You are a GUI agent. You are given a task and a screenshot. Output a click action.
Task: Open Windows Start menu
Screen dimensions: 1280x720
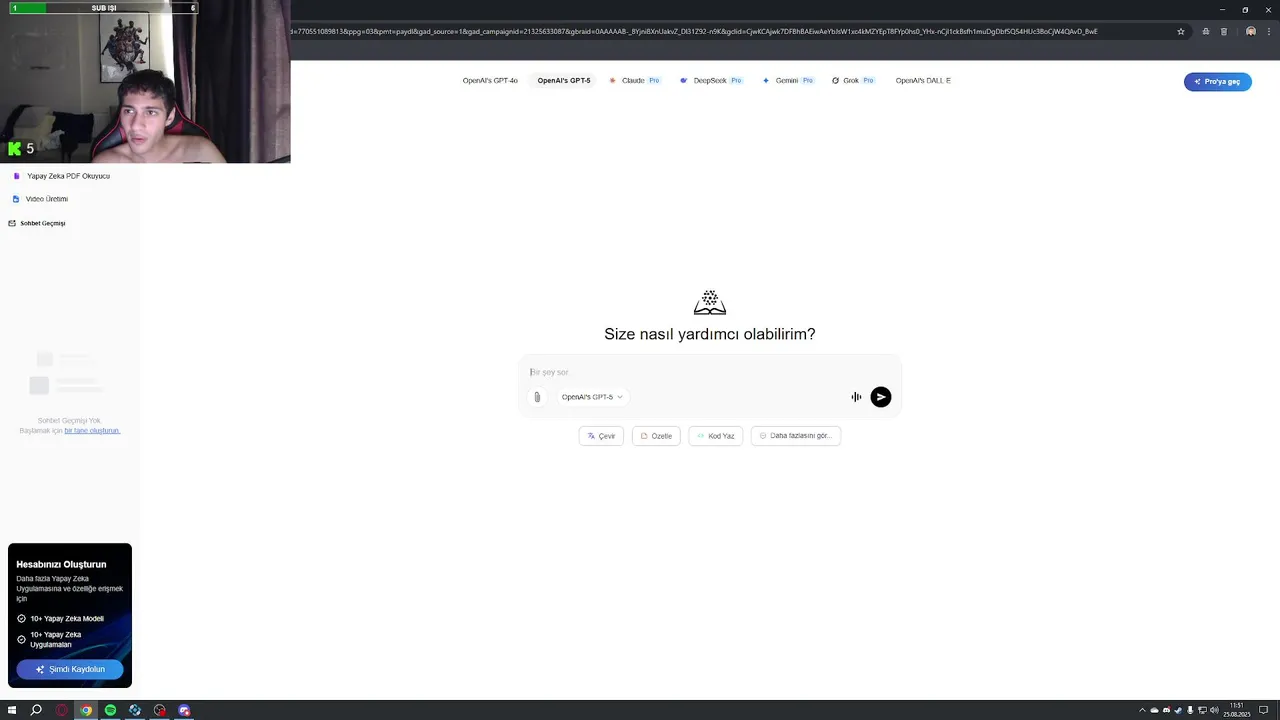(12, 710)
